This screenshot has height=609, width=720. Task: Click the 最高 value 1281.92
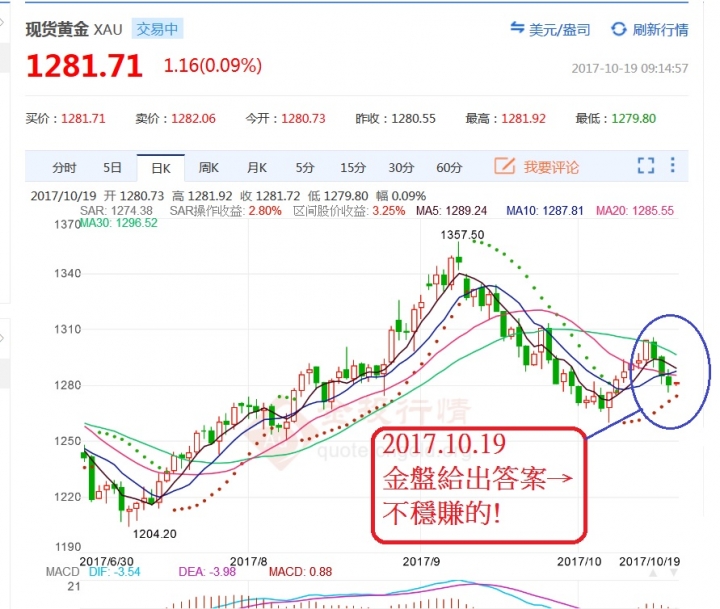pos(523,118)
